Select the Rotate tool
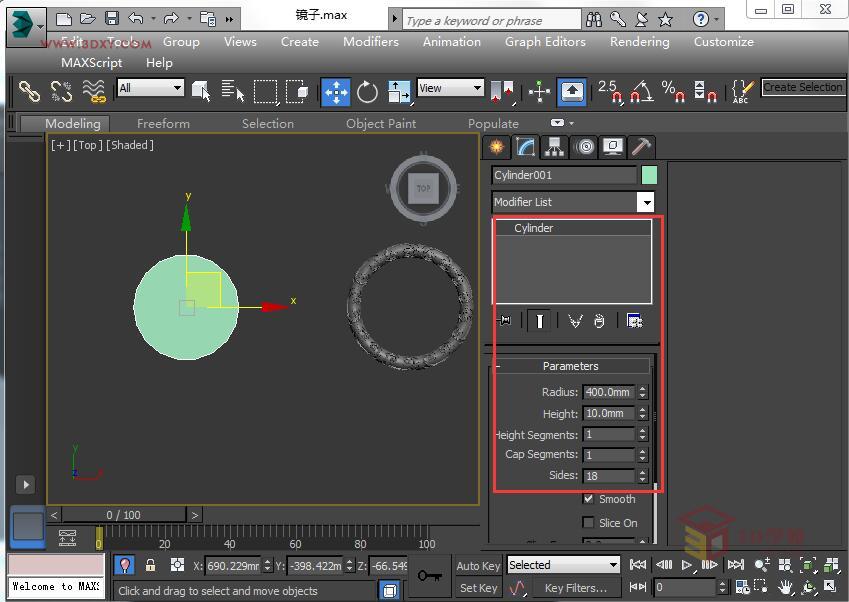 click(x=368, y=93)
